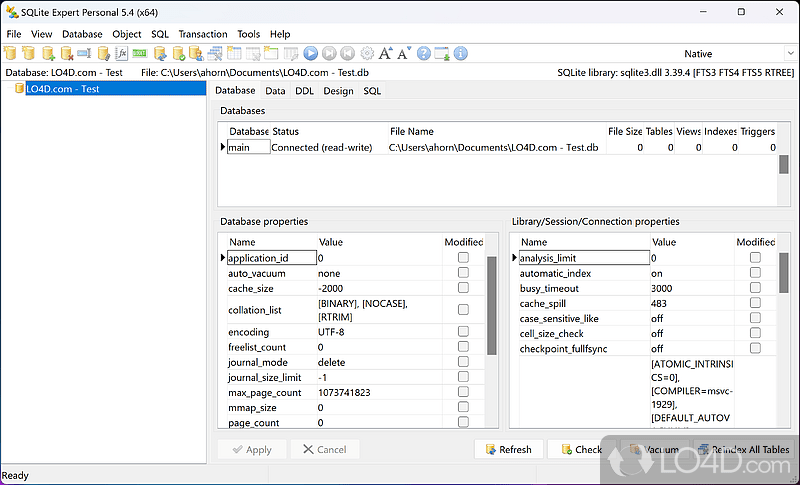Open the File menu

point(14,34)
